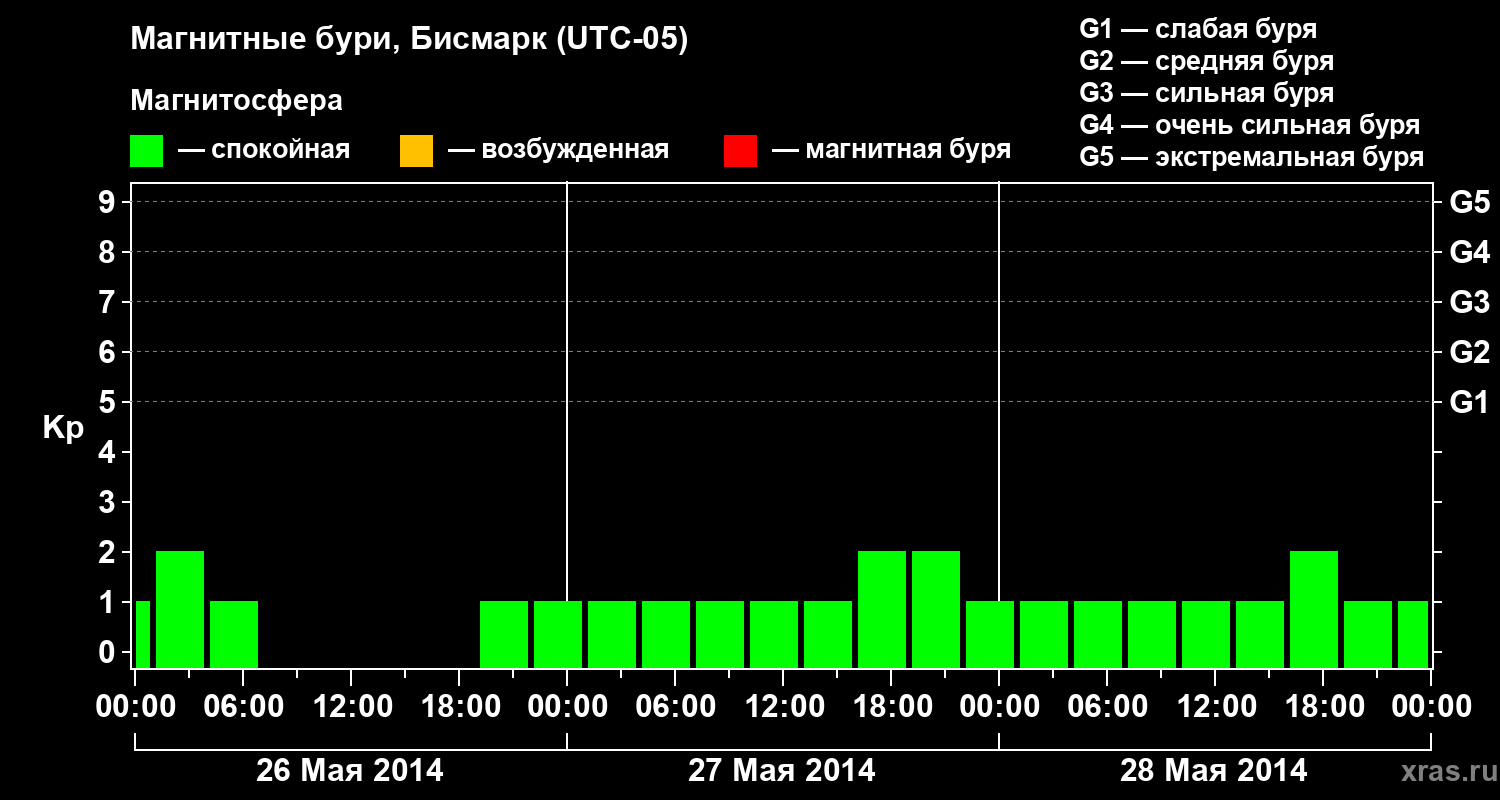Select the '— спокойная' legend label
Viewport: 1500px width, 800px height.
[x=264, y=150]
